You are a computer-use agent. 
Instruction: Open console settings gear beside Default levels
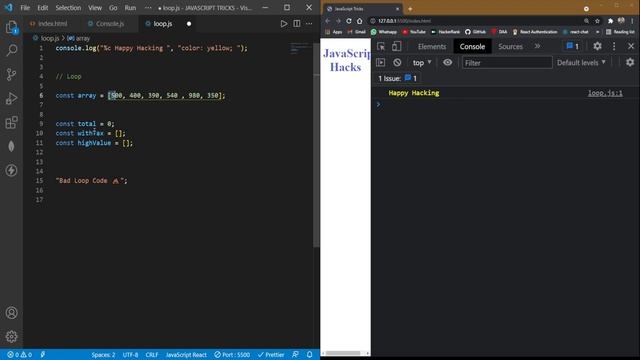630,62
